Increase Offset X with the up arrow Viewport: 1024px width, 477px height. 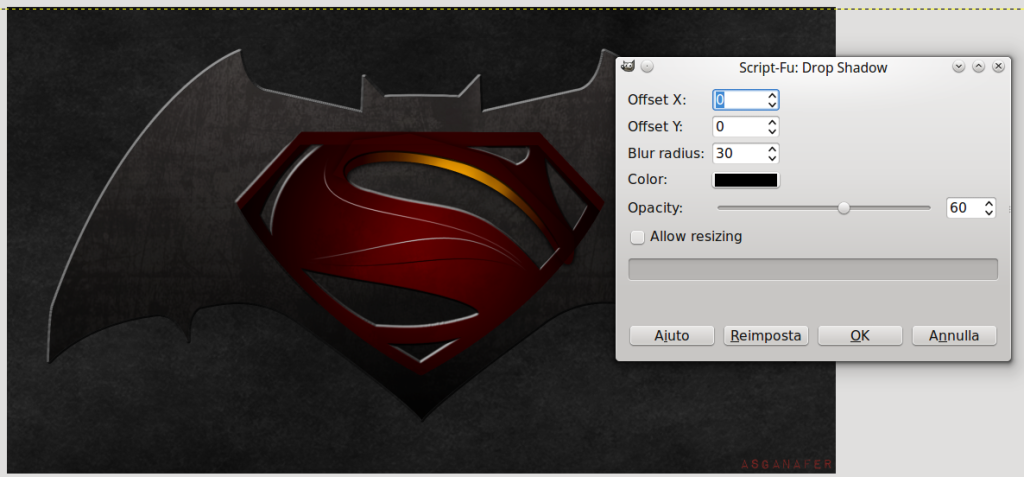point(773,95)
